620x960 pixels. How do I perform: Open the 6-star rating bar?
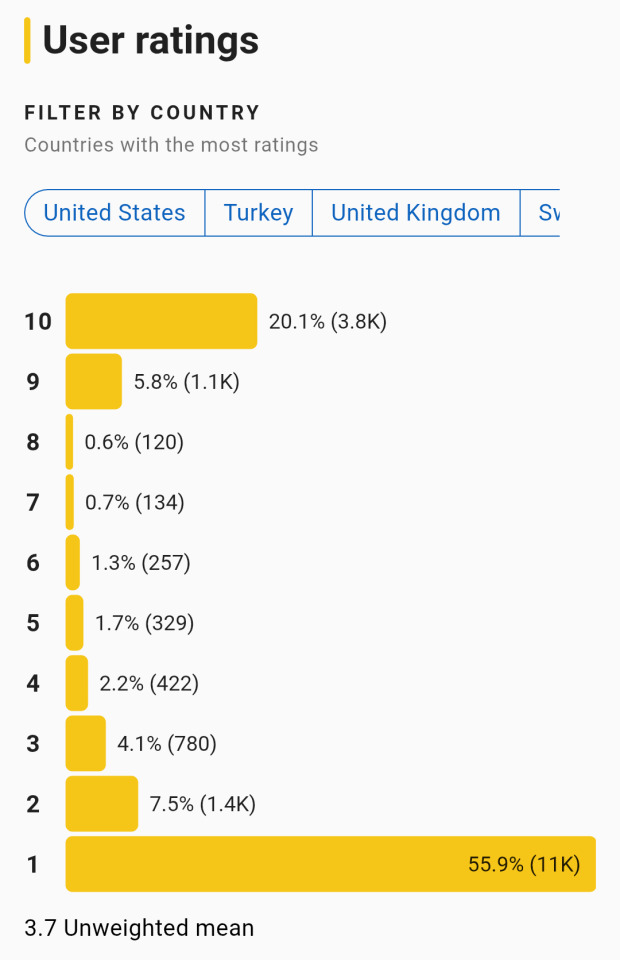(72, 562)
